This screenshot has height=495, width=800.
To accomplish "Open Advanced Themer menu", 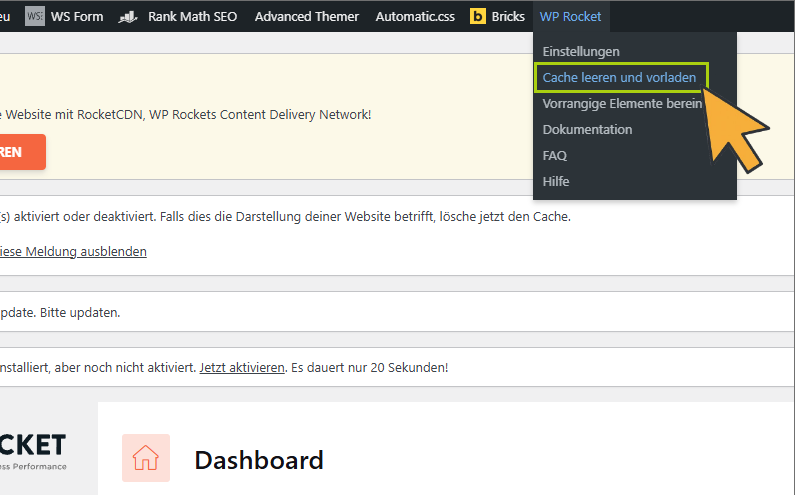I will 307,16.
